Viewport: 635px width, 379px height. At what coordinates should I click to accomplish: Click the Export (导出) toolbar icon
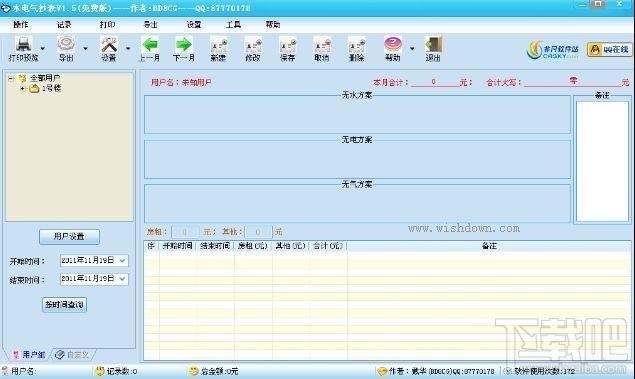(x=66, y=49)
